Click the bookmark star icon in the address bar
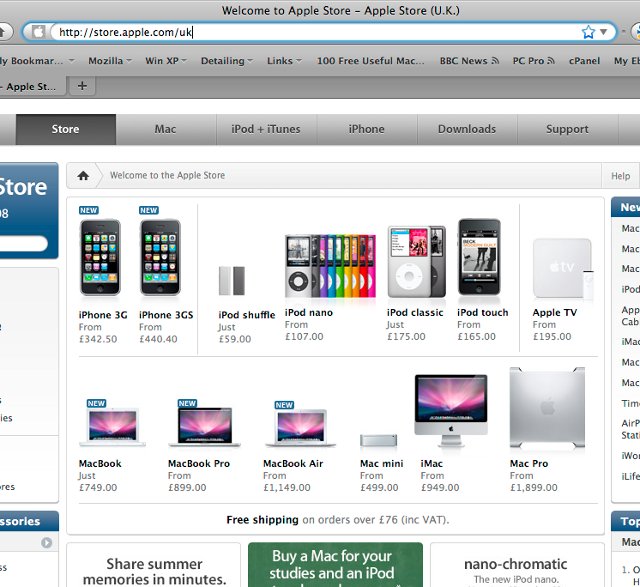 [588, 32]
